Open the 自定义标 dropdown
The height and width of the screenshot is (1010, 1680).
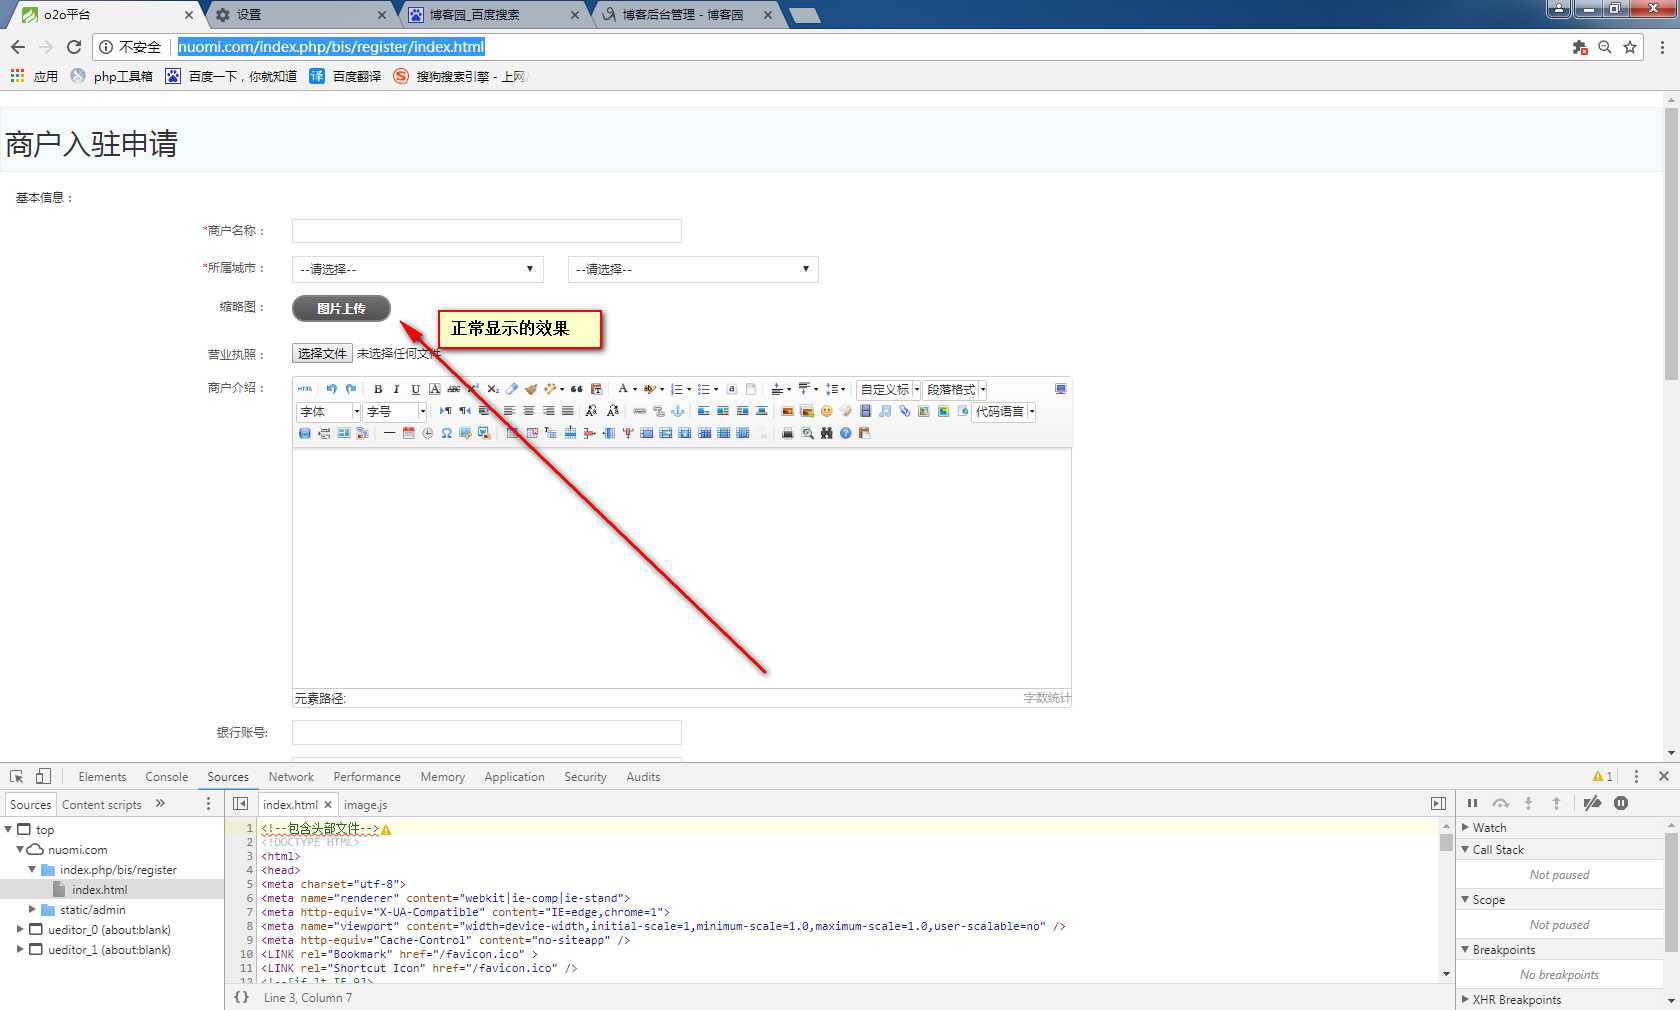click(x=889, y=389)
